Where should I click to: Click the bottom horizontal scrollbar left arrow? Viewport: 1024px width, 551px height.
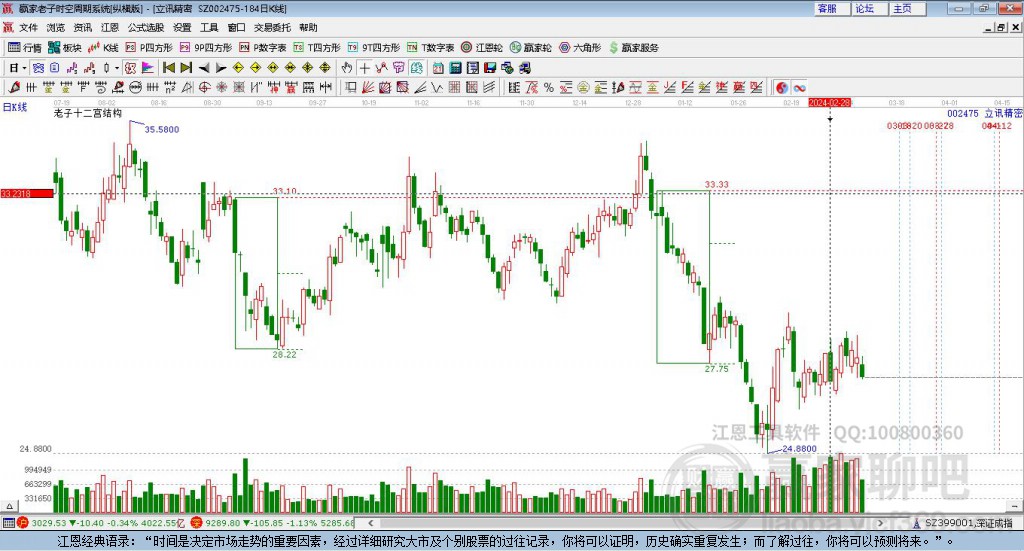click(x=370, y=523)
